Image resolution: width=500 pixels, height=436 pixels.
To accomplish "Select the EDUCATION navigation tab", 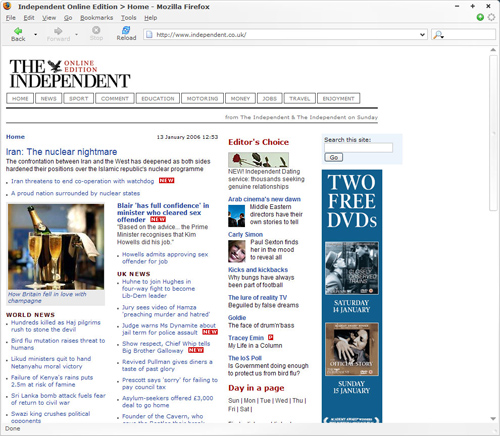I will coord(158,98).
